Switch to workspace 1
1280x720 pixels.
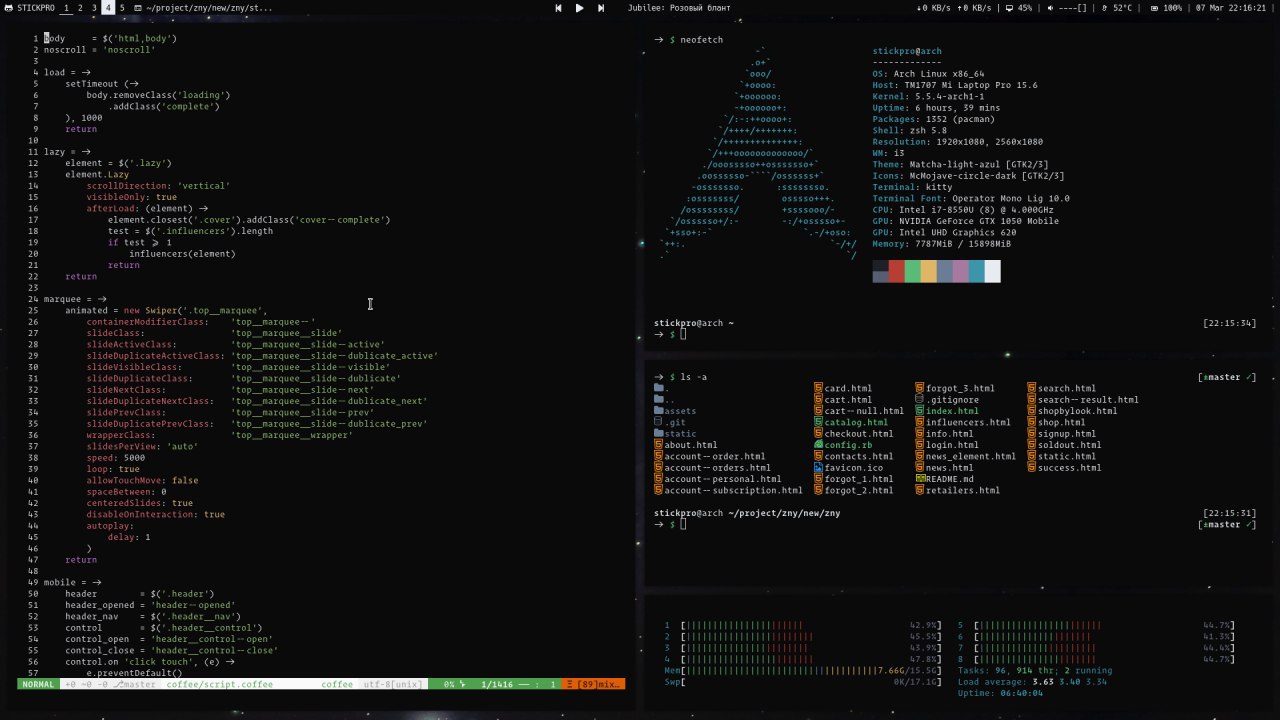pos(67,8)
